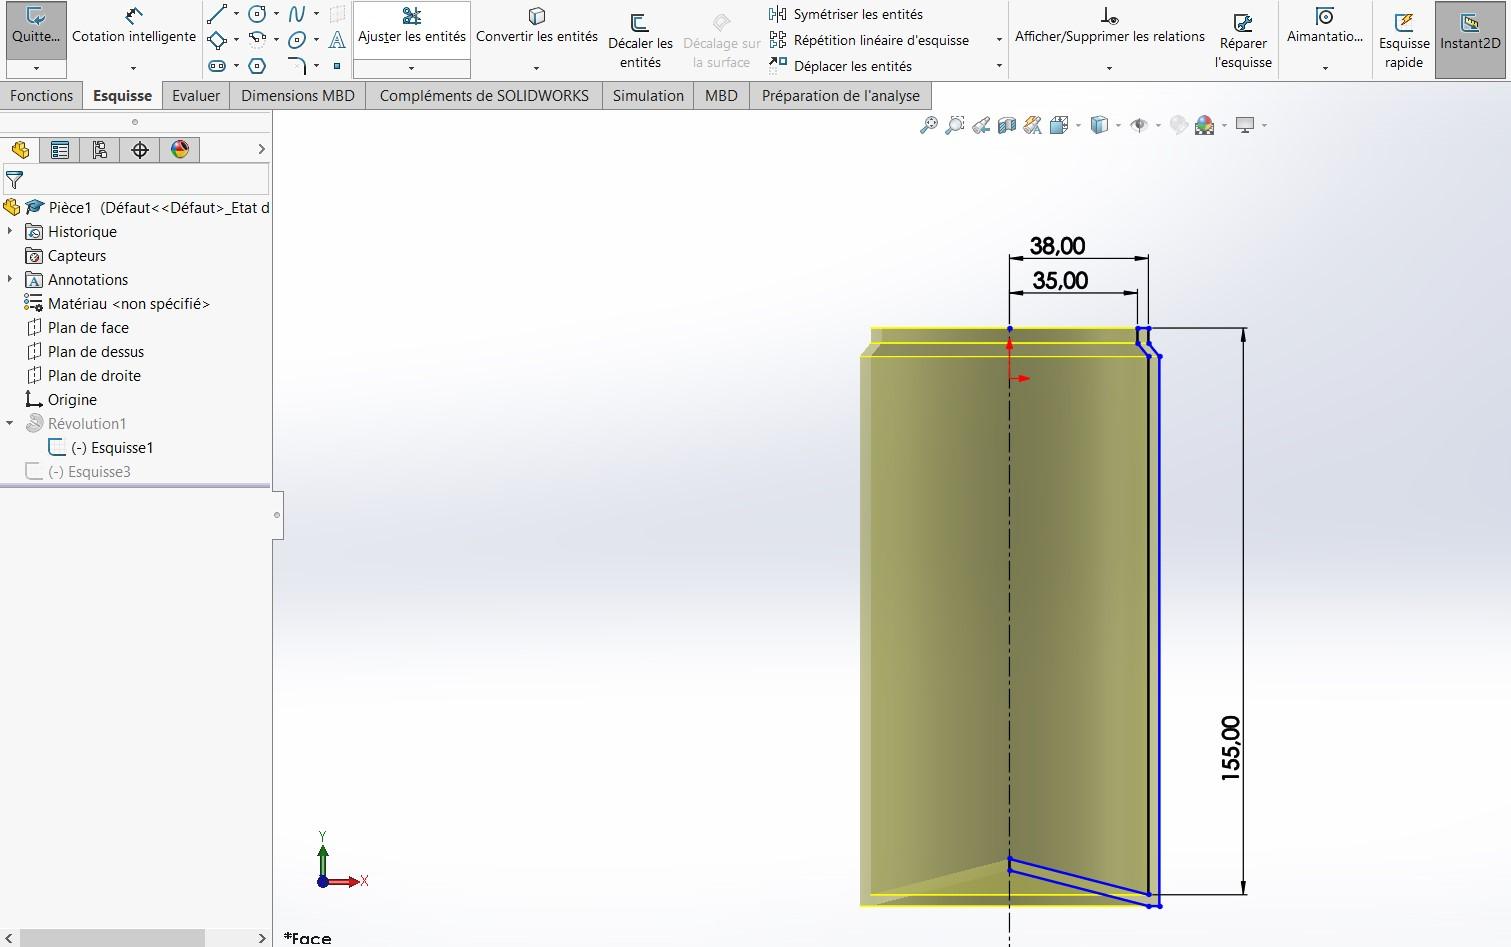This screenshot has height=947, width=1511.
Task: Select Plan de dessus in feature tree
Action: pyautogui.click(x=96, y=351)
